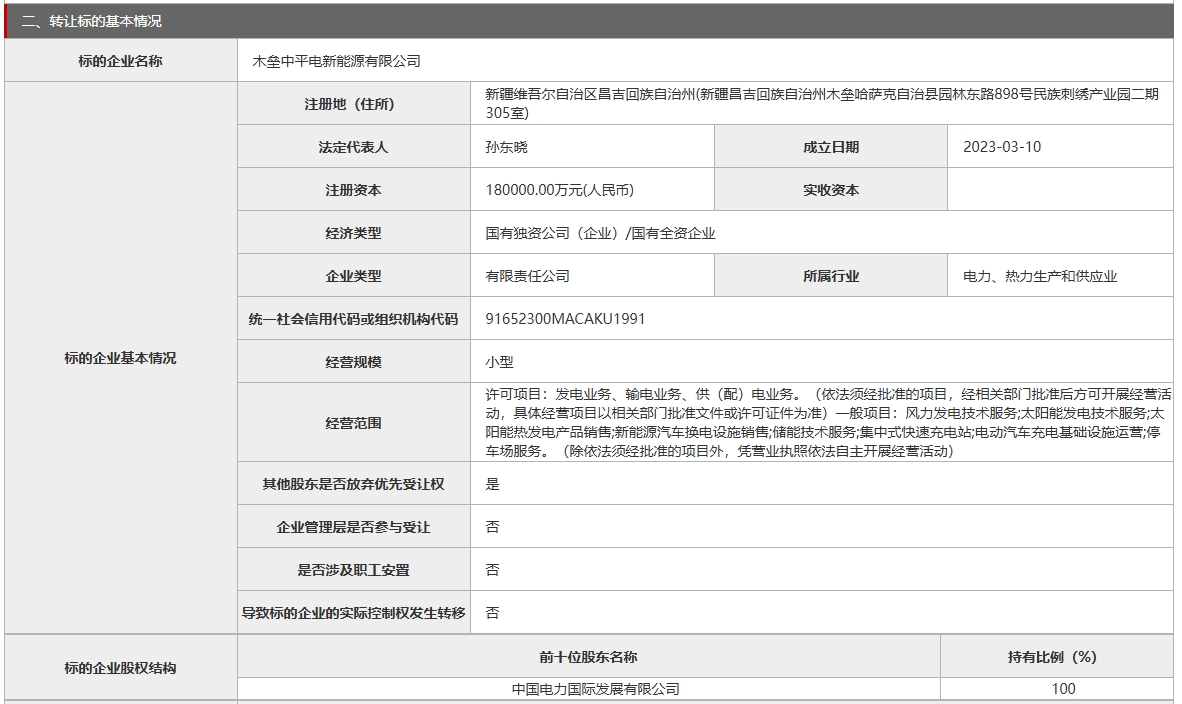Click the 所属行业 label
This screenshot has width=1182, height=704.
831,276
